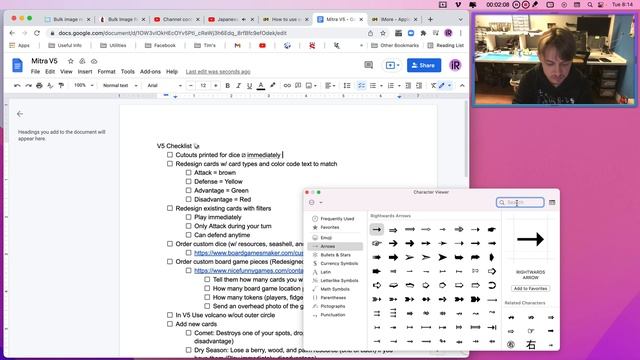Click the Print icon in Docs toolbar
Viewport: 640px width, 360px height.
click(39, 86)
